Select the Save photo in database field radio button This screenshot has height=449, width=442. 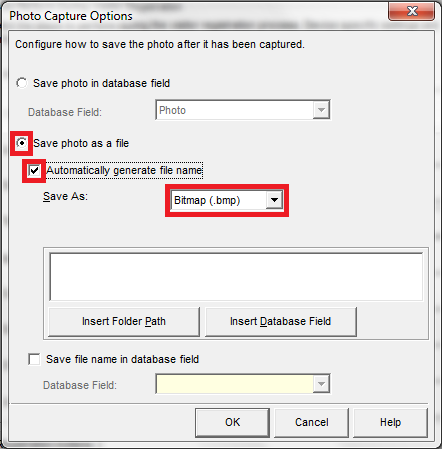22,83
